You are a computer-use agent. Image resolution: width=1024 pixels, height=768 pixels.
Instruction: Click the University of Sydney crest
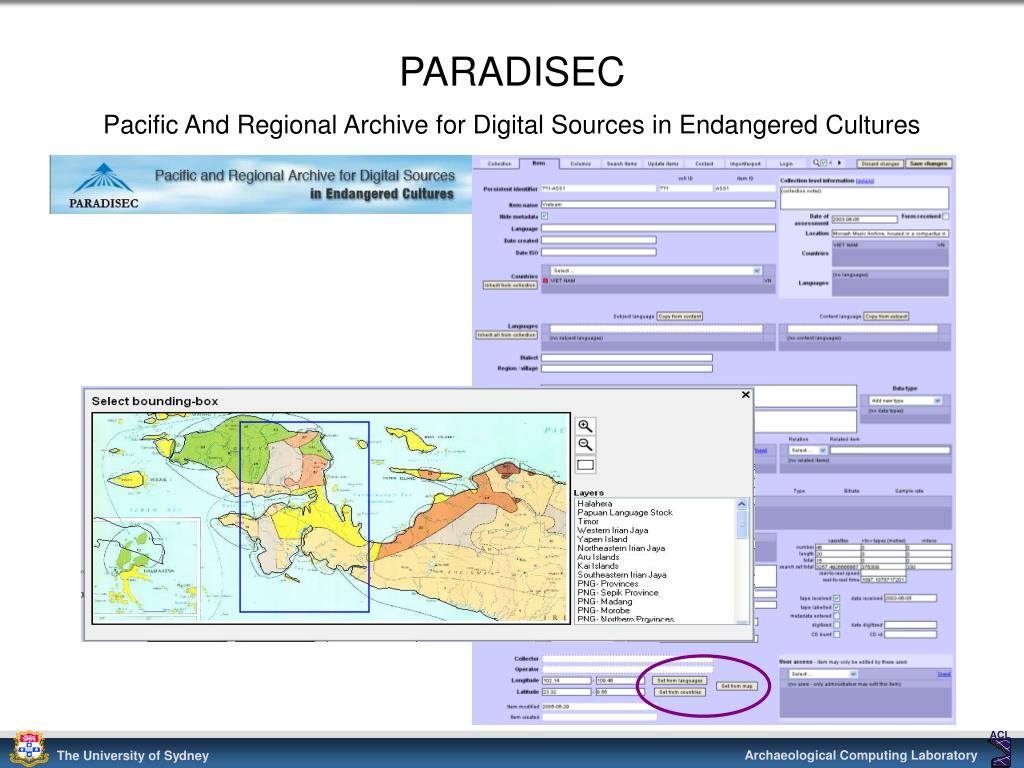28,749
